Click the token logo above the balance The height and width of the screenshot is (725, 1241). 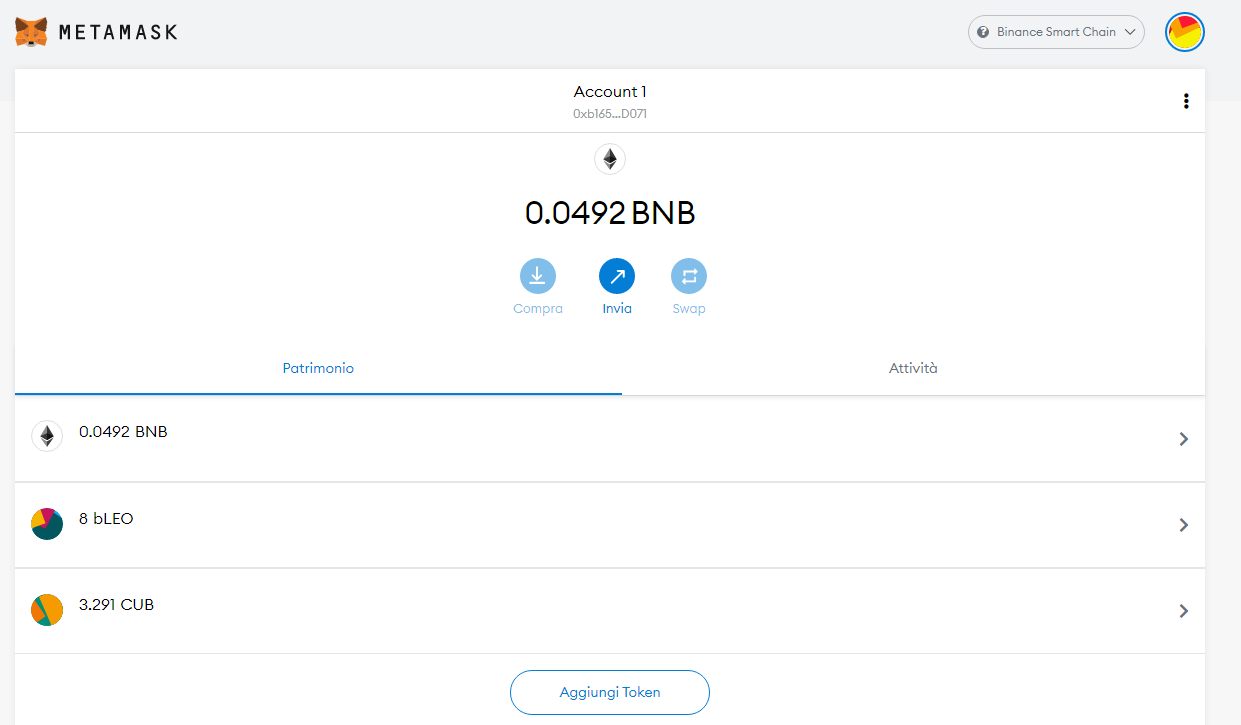pyautogui.click(x=610, y=159)
